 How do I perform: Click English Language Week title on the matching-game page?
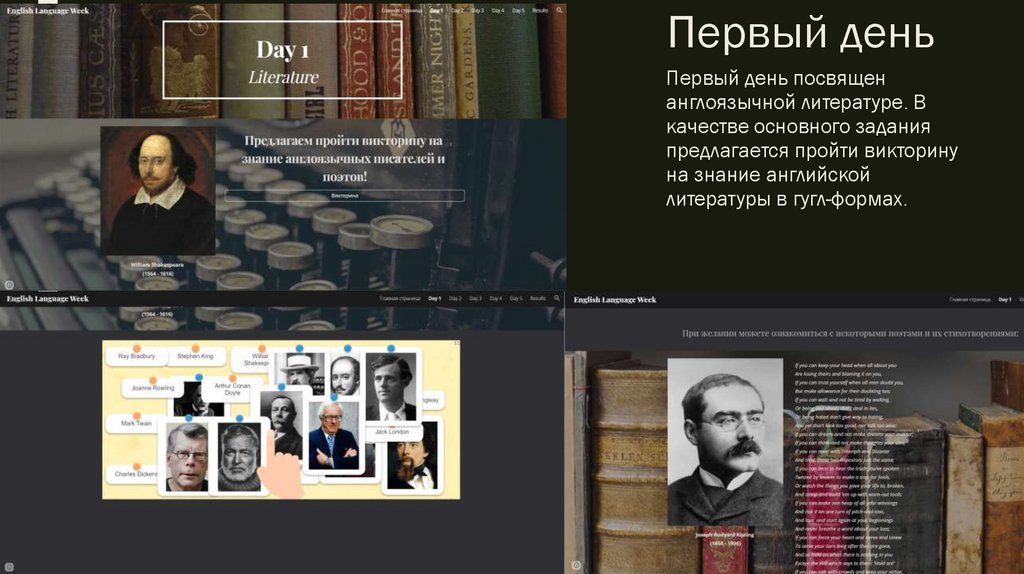click(48, 298)
